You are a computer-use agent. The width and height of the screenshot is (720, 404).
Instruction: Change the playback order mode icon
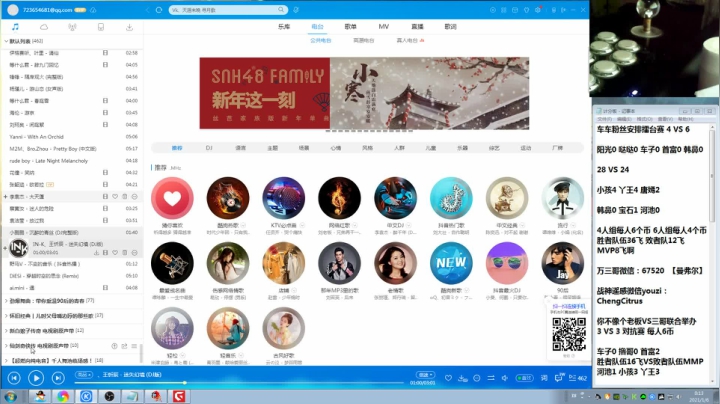pyautogui.click(x=491, y=378)
